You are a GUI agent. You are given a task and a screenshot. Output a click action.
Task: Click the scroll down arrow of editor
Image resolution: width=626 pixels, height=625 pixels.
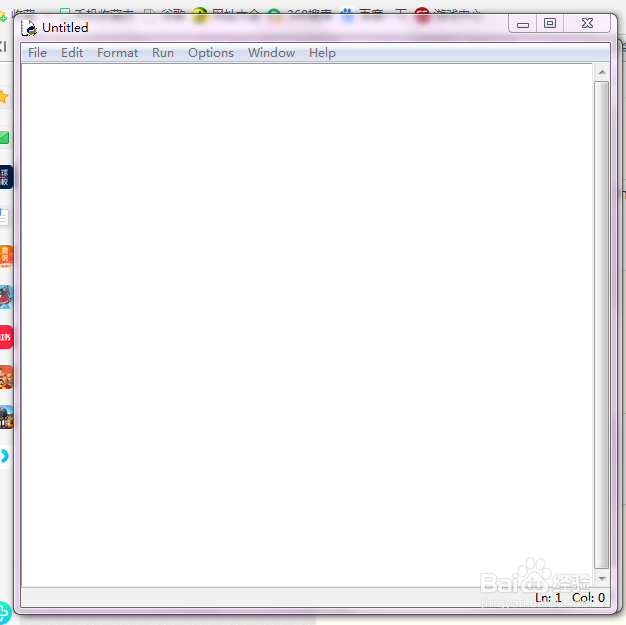[x=602, y=578]
